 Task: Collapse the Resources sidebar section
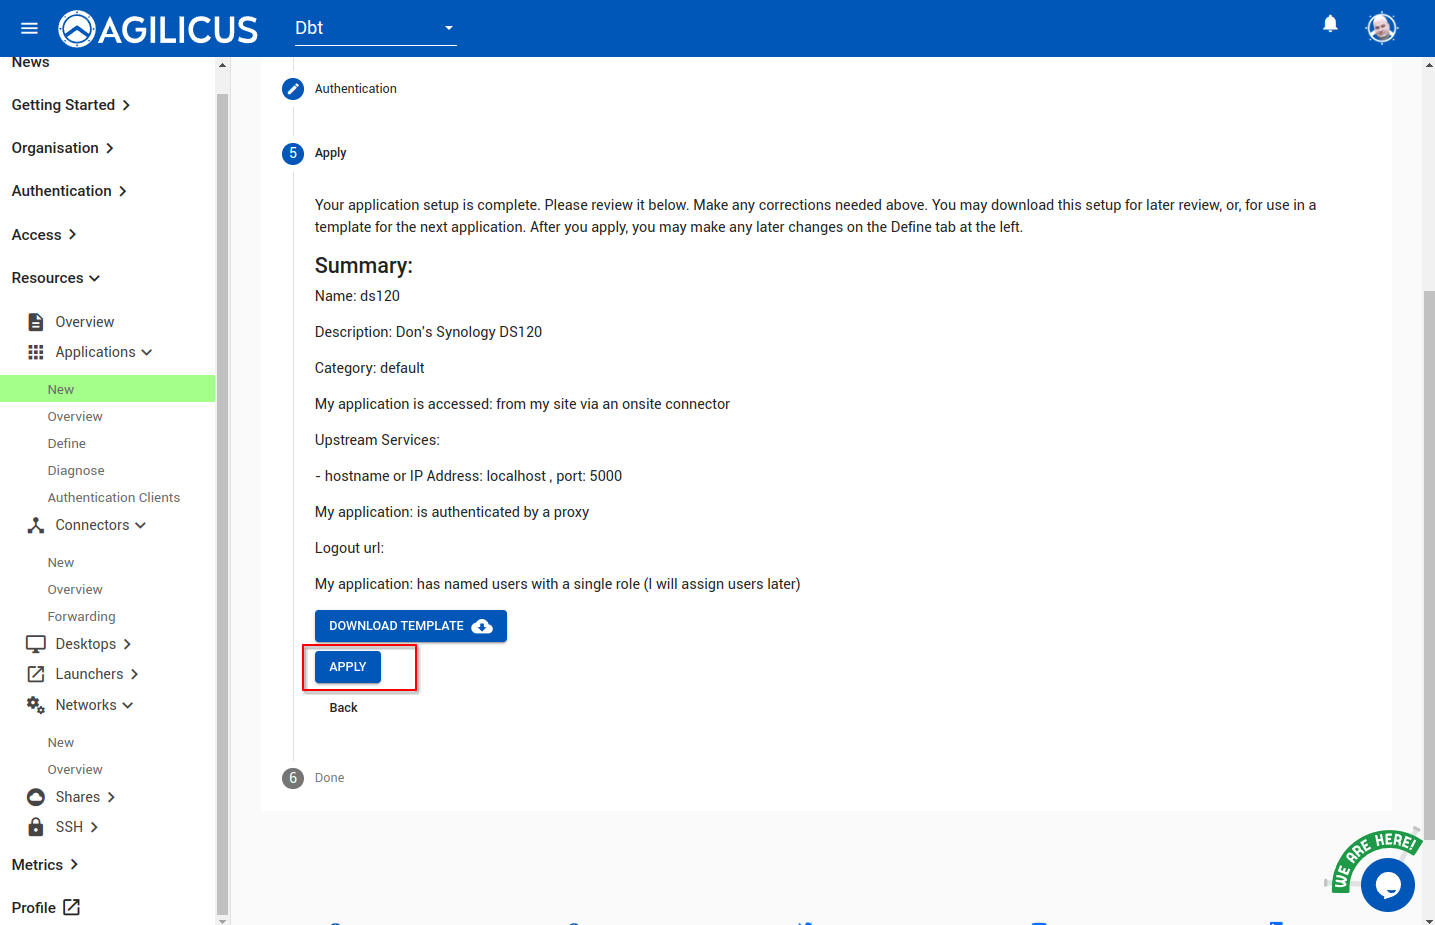(x=56, y=278)
